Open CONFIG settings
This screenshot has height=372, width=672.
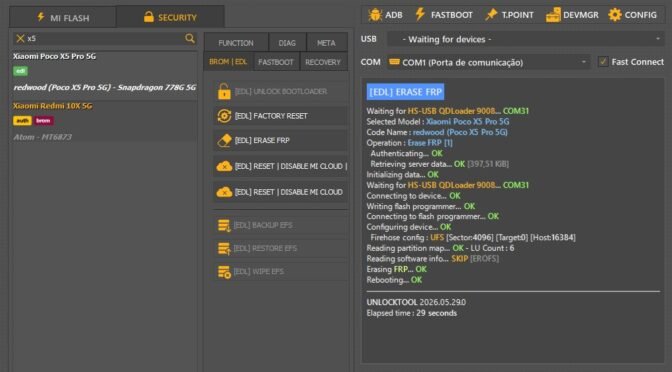pyautogui.click(x=633, y=15)
